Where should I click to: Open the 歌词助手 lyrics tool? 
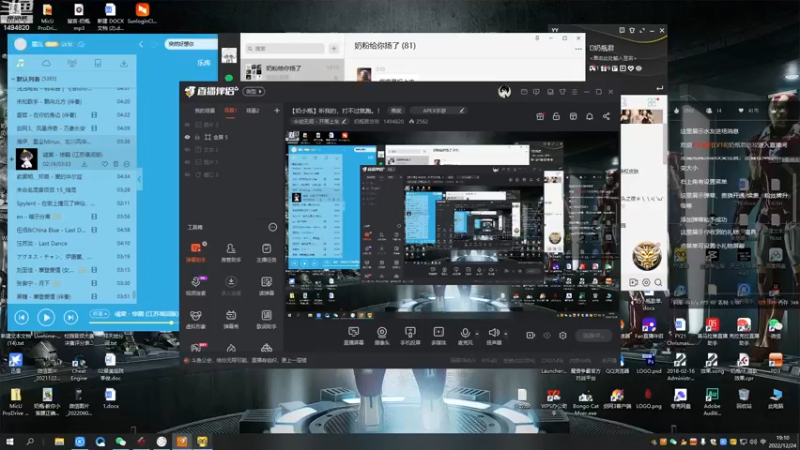tap(266, 319)
